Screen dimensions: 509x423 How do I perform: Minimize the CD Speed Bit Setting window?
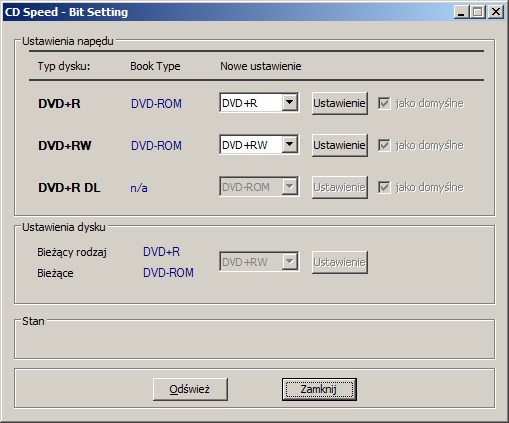pos(461,12)
